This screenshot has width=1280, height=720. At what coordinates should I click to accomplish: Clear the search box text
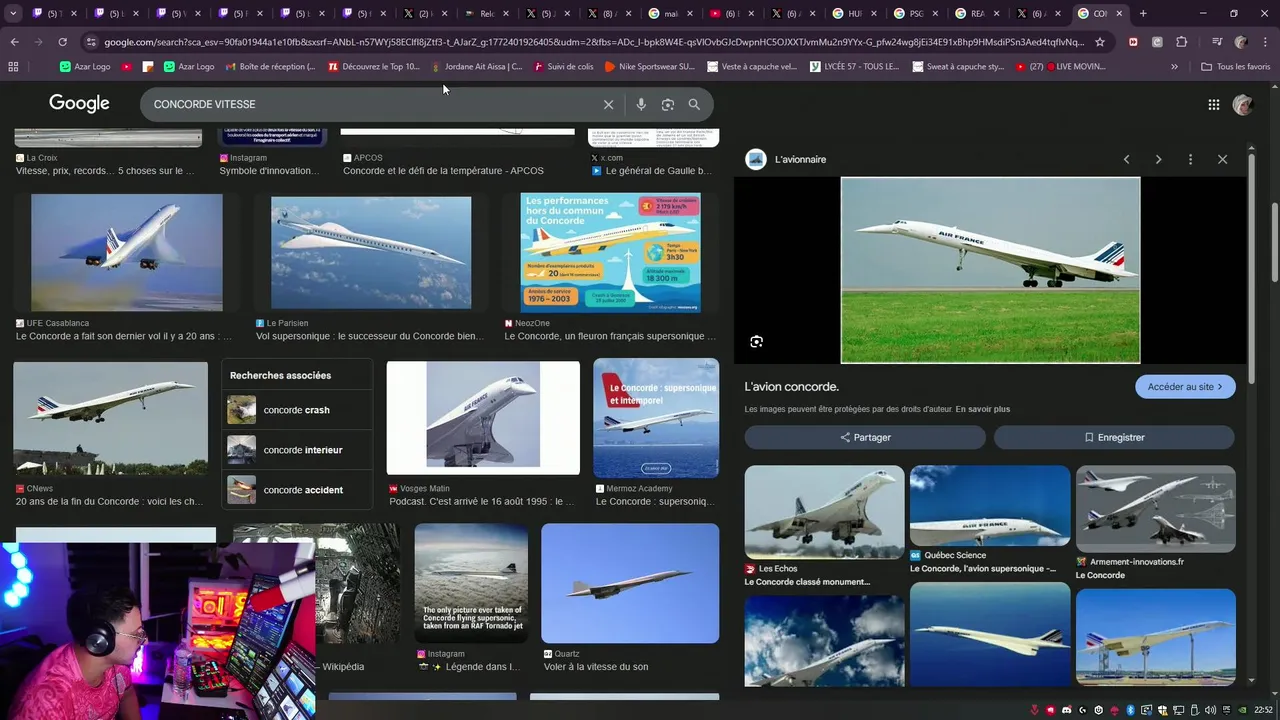point(608,104)
